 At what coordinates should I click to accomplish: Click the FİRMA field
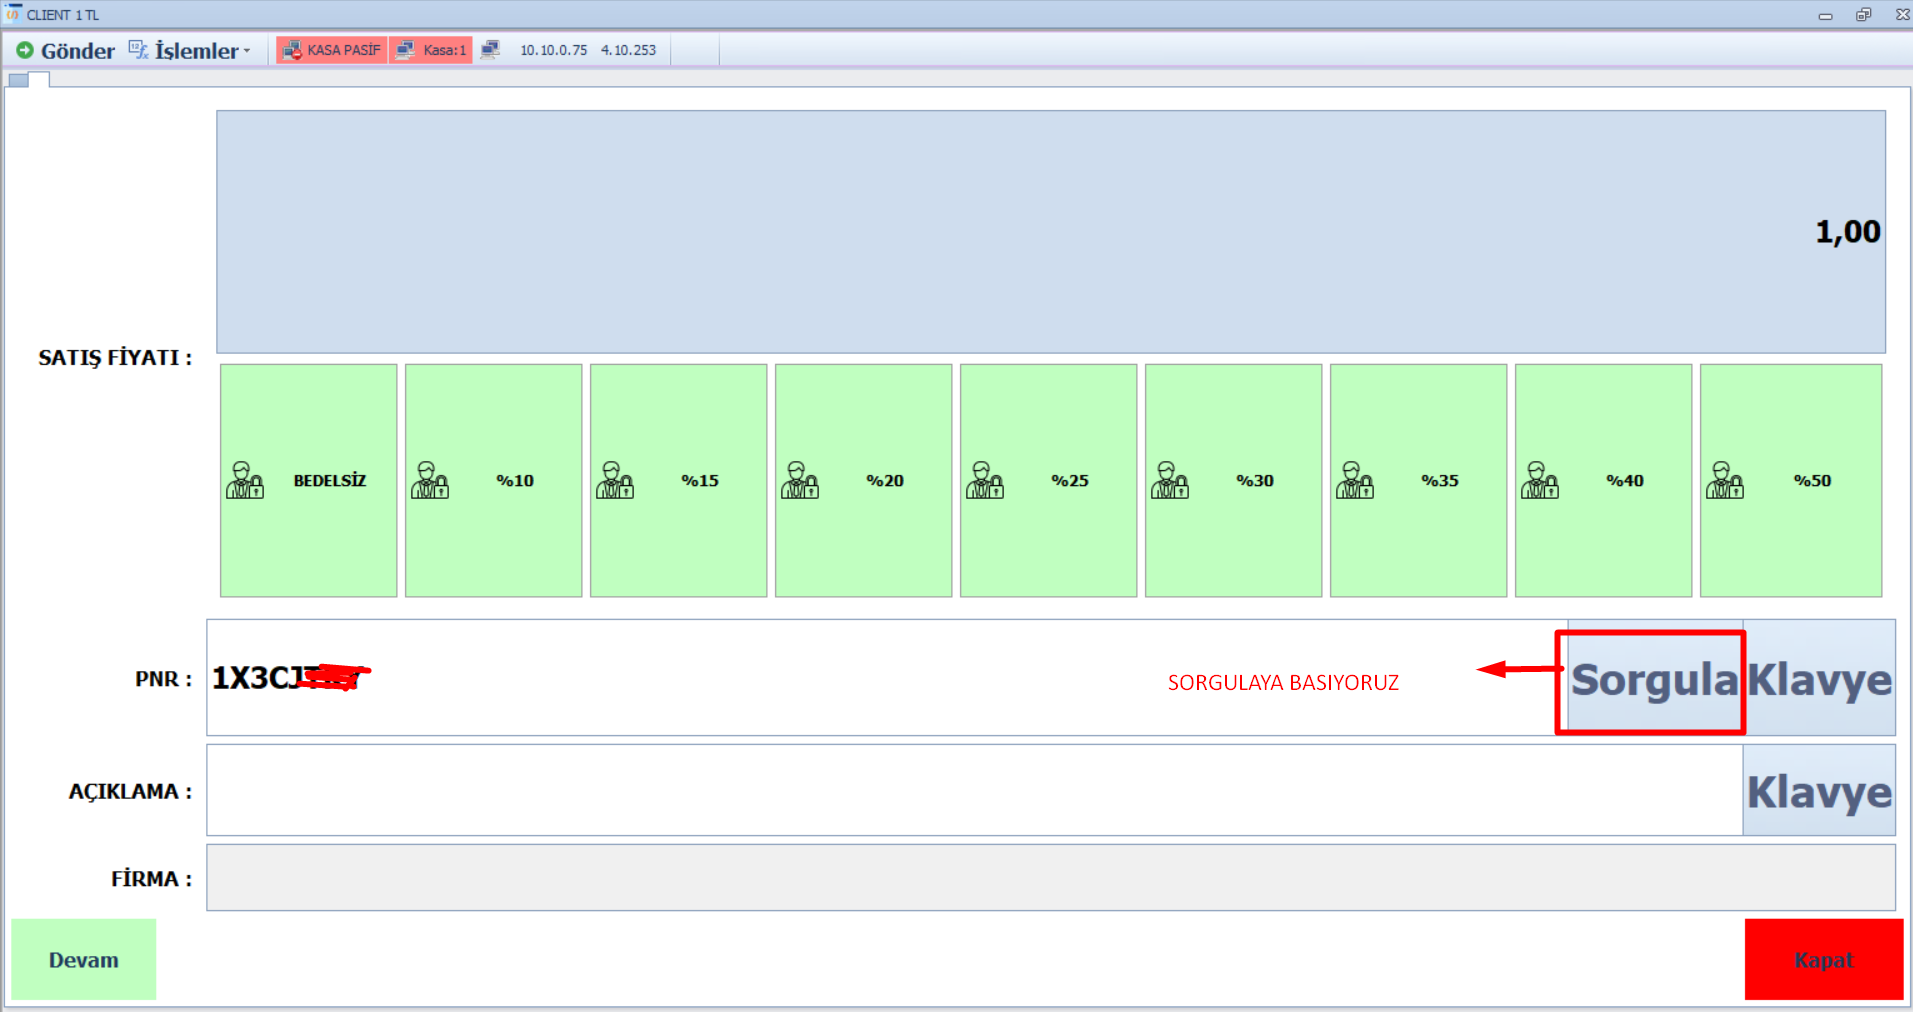point(1051,878)
